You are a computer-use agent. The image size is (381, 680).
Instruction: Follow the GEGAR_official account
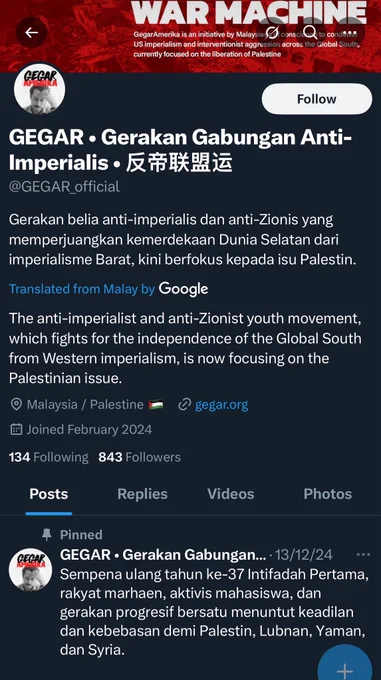[317, 99]
